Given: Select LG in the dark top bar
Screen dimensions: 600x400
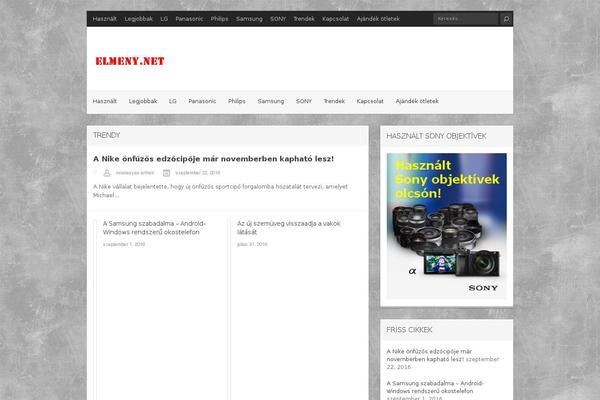Looking at the screenshot, I should (164, 19).
